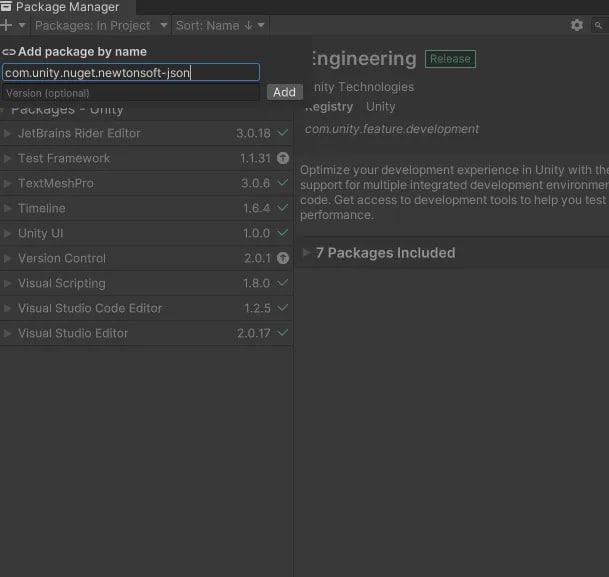Click JetBrains Rider Editor installed checkmark
This screenshot has height=577, width=609.
pyautogui.click(x=283, y=133)
